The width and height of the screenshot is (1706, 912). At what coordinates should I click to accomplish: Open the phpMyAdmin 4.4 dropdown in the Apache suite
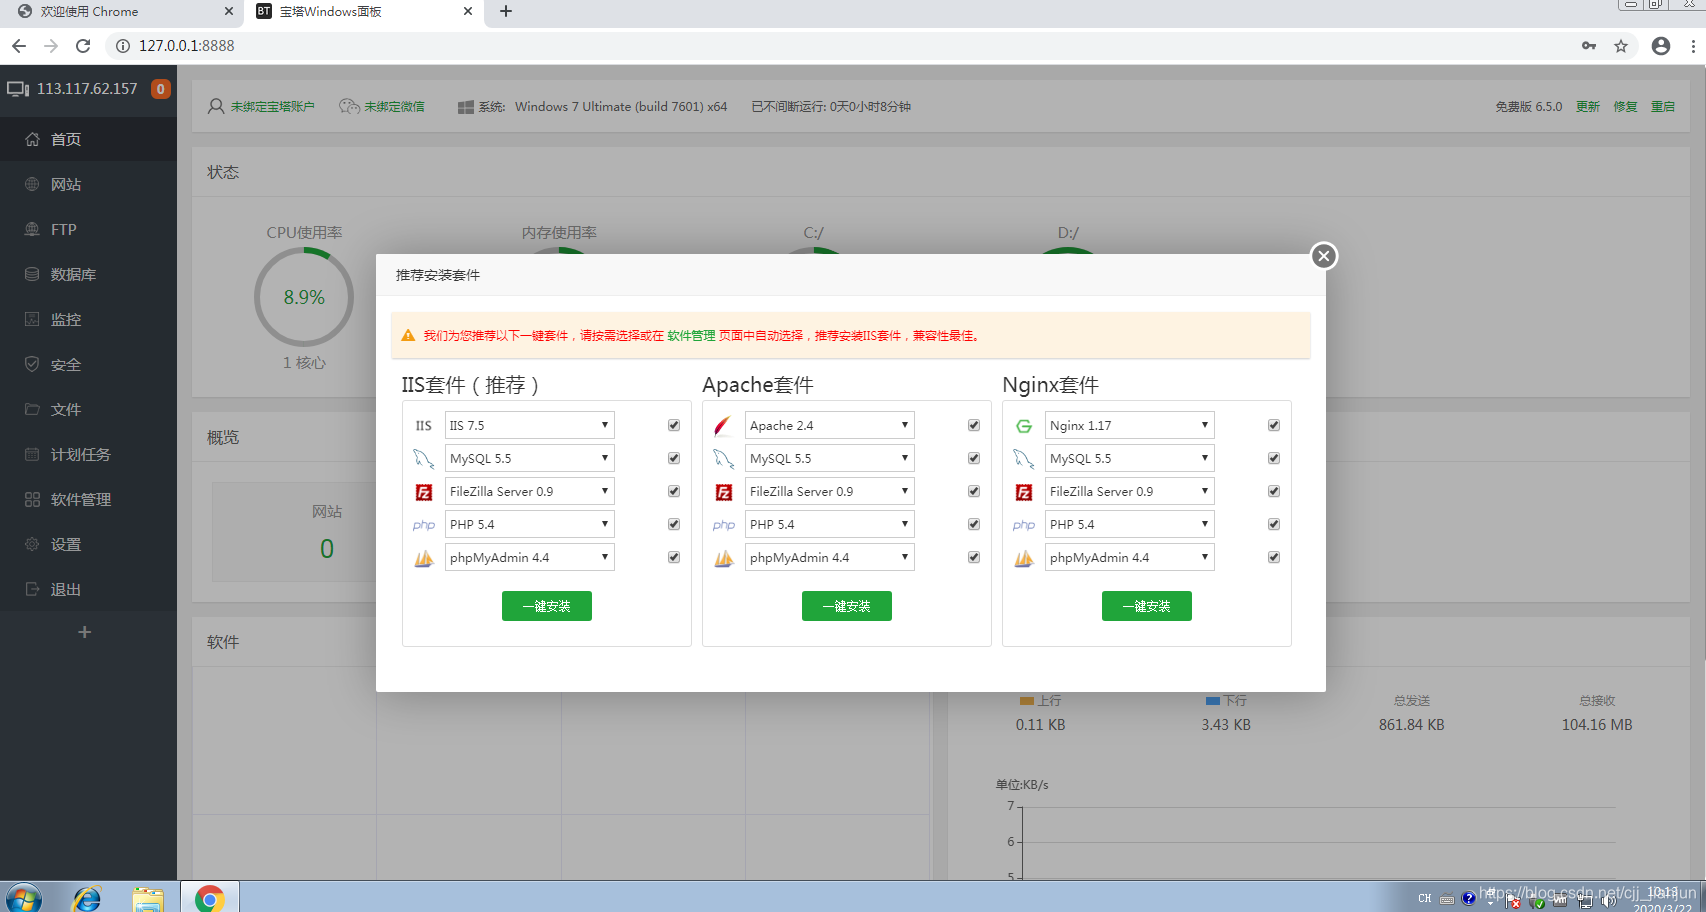(x=830, y=557)
